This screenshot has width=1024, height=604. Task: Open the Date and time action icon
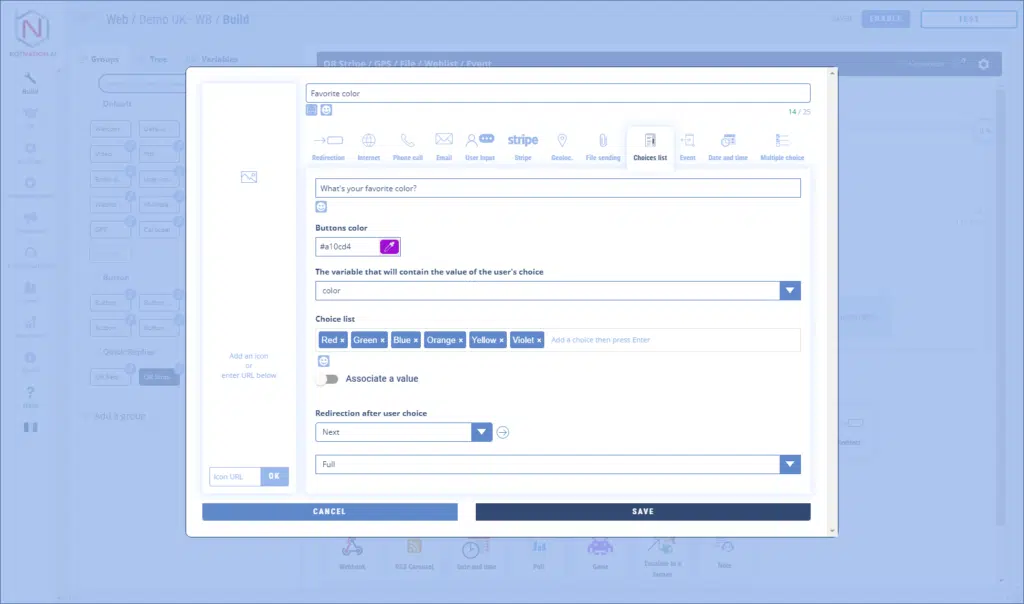pos(728,141)
